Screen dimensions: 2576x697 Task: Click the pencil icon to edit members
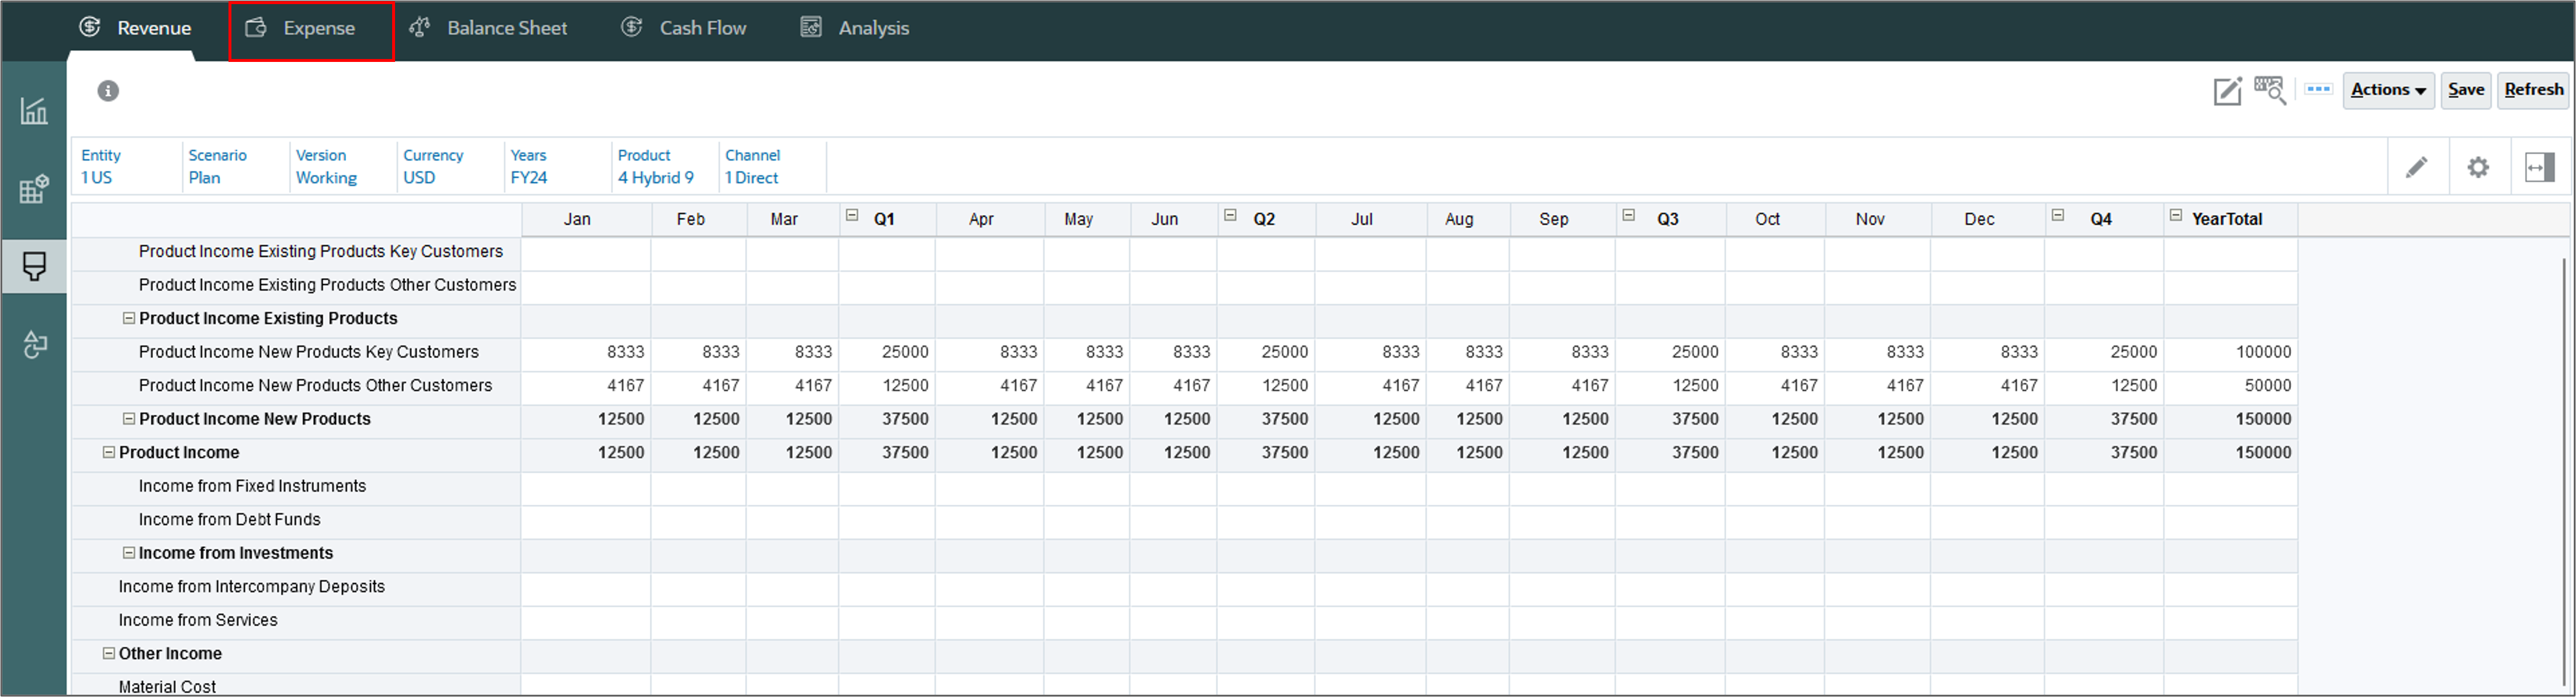[x=2418, y=167]
